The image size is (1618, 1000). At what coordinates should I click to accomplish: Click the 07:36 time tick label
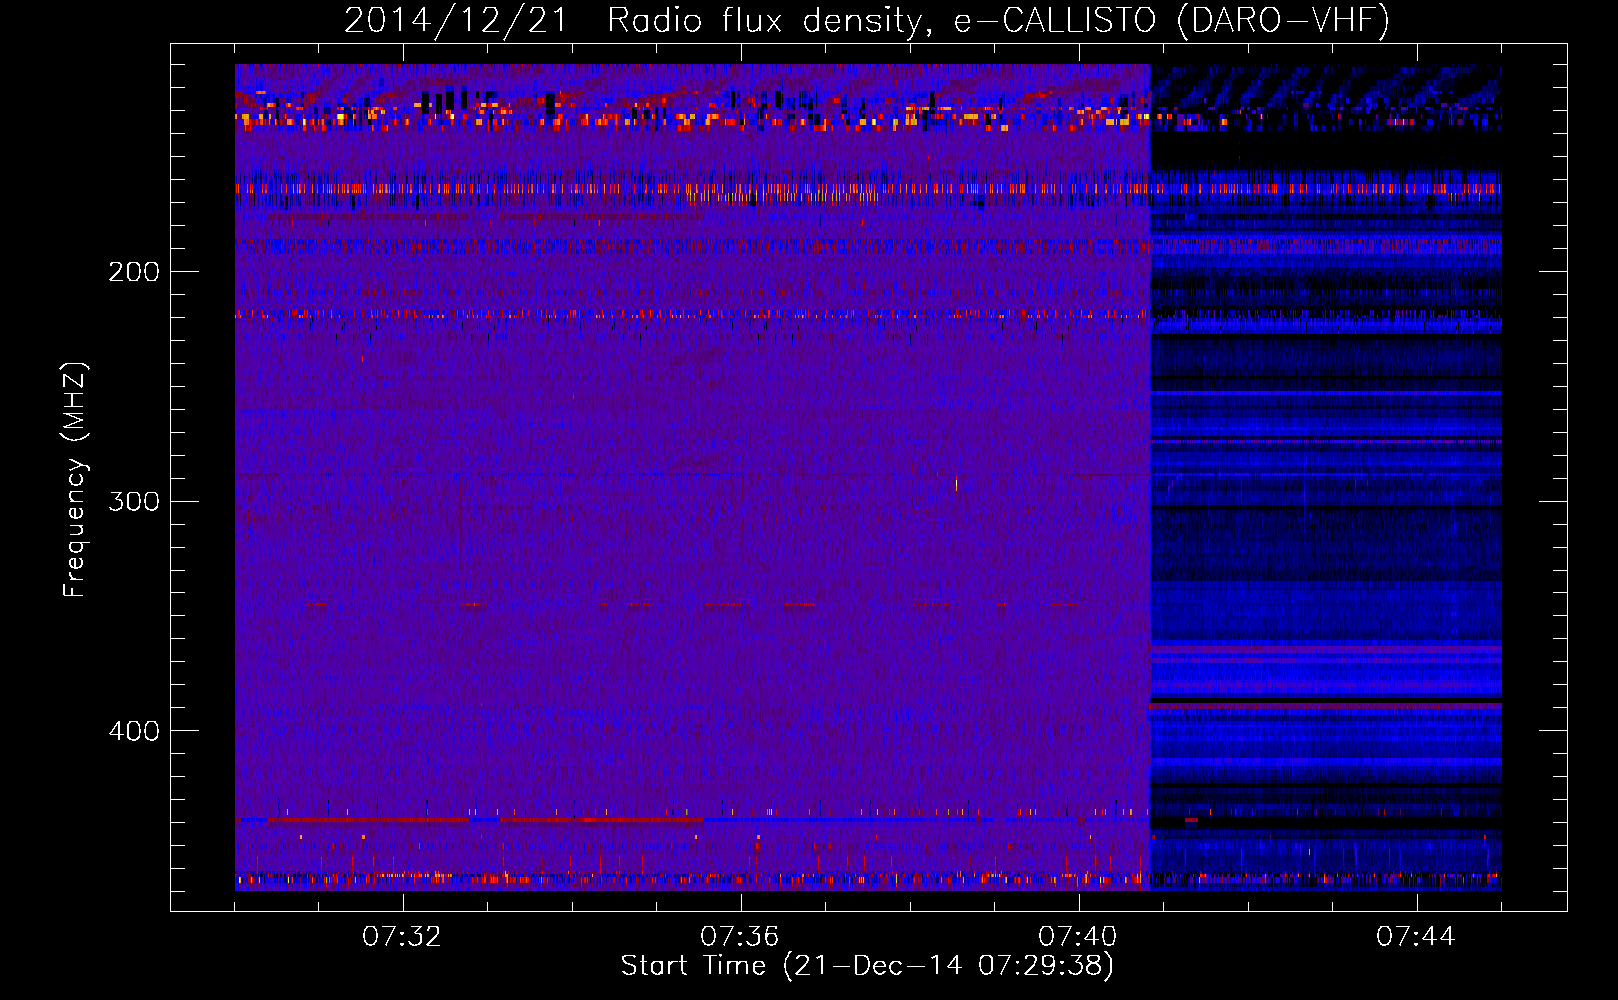(x=740, y=937)
